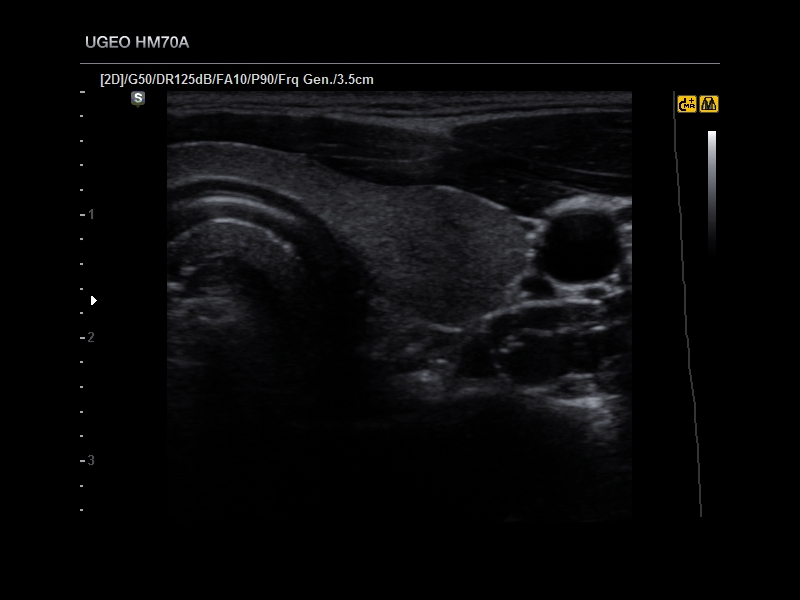Click the gray S probe orientation marker
The image size is (800, 600).
(x=138, y=98)
